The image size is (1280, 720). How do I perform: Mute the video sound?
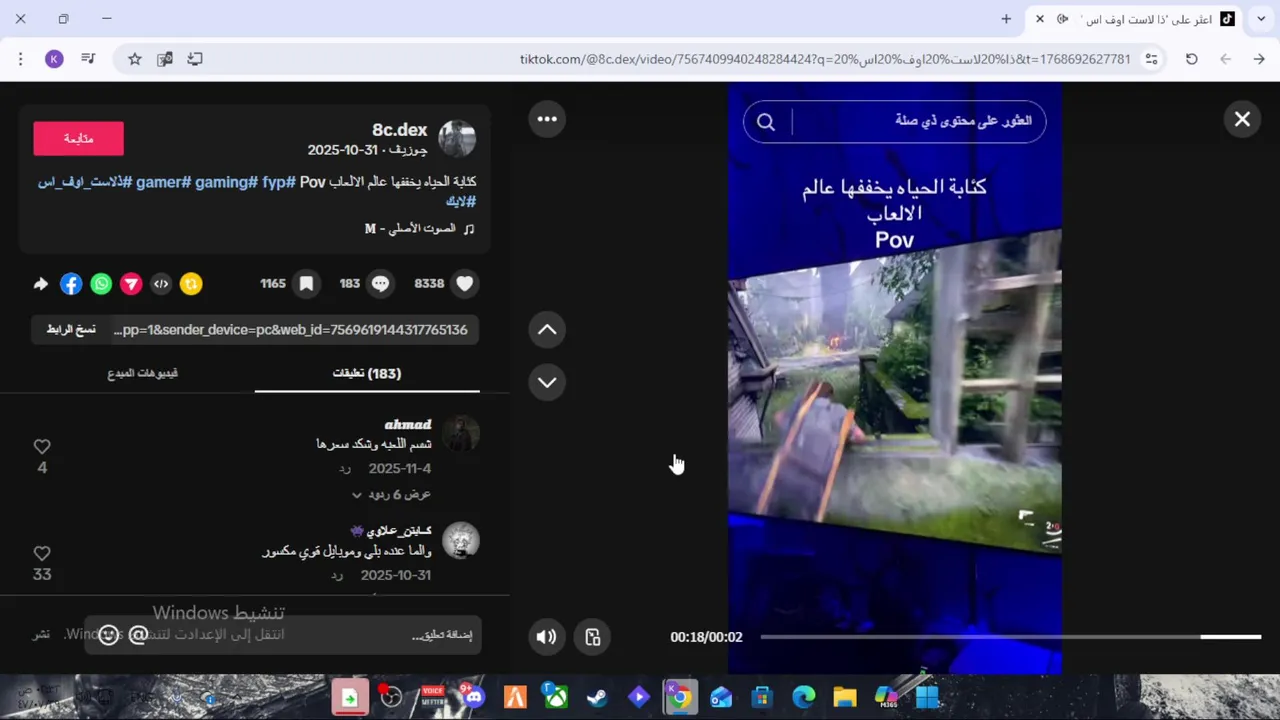point(546,637)
